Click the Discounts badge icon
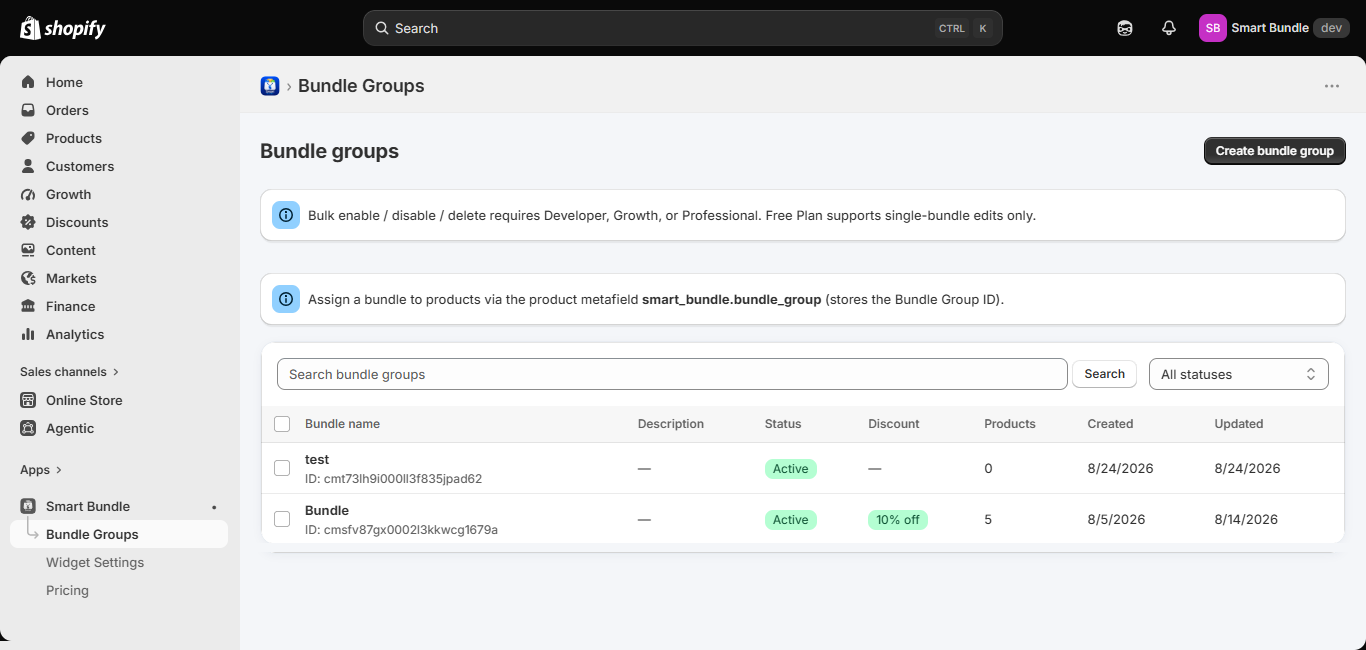This screenshot has width=1366, height=650. (28, 222)
